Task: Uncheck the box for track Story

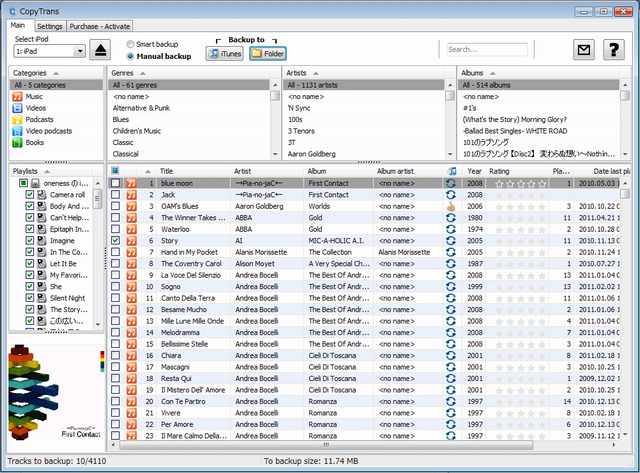Action: coord(116,240)
